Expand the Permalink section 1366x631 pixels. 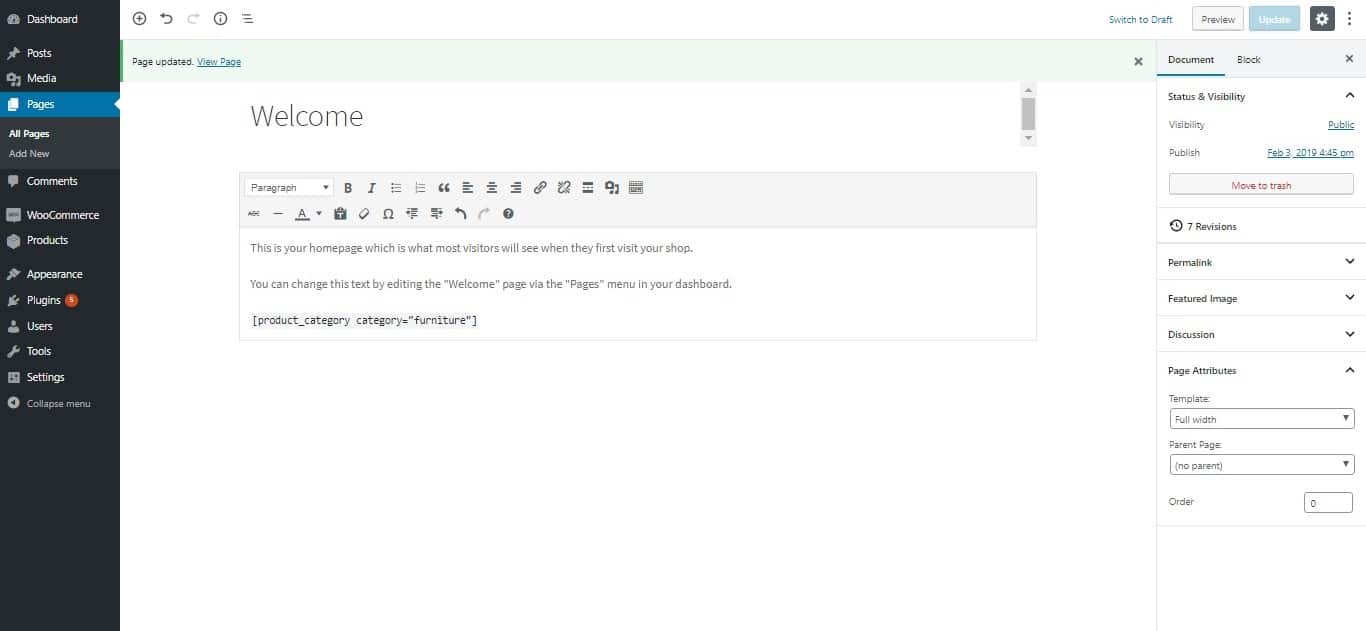[1261, 262]
